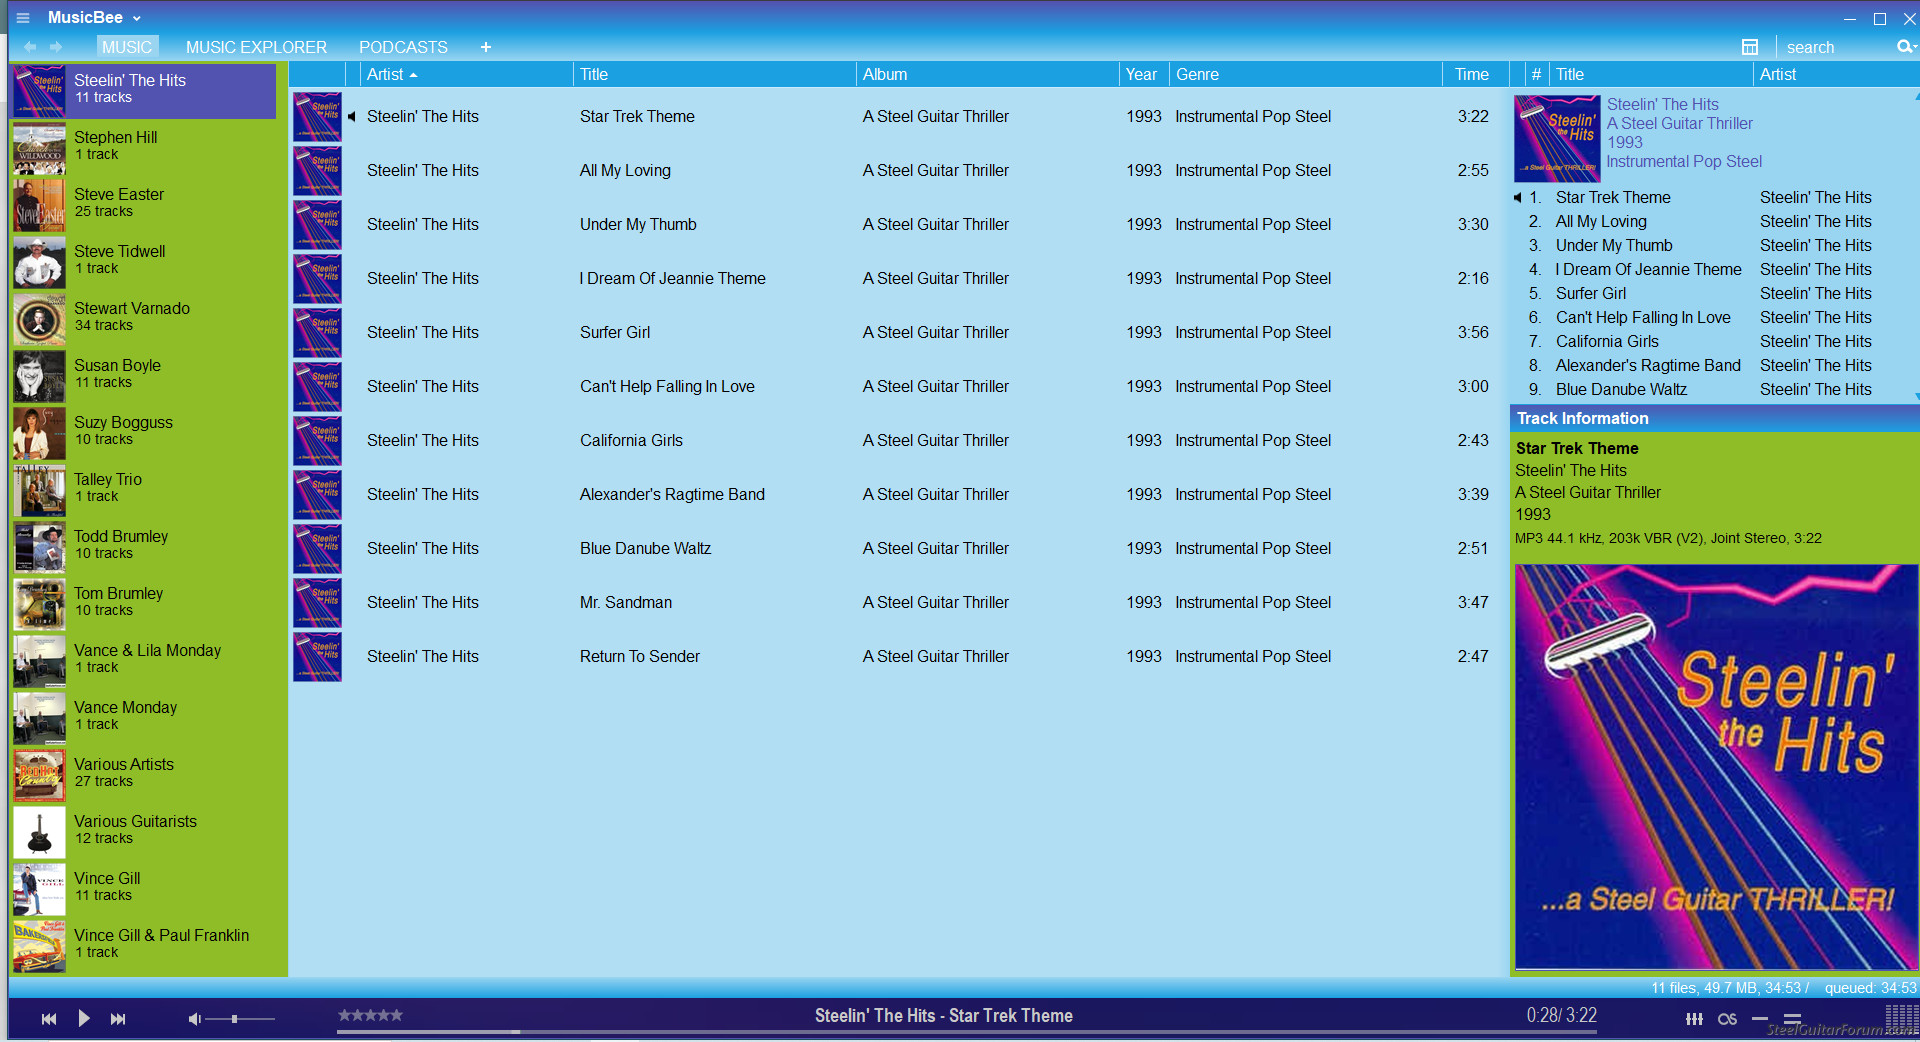Select Suzy Bogguss artist entry
Image resolution: width=1920 pixels, height=1042 pixels.
(x=145, y=433)
